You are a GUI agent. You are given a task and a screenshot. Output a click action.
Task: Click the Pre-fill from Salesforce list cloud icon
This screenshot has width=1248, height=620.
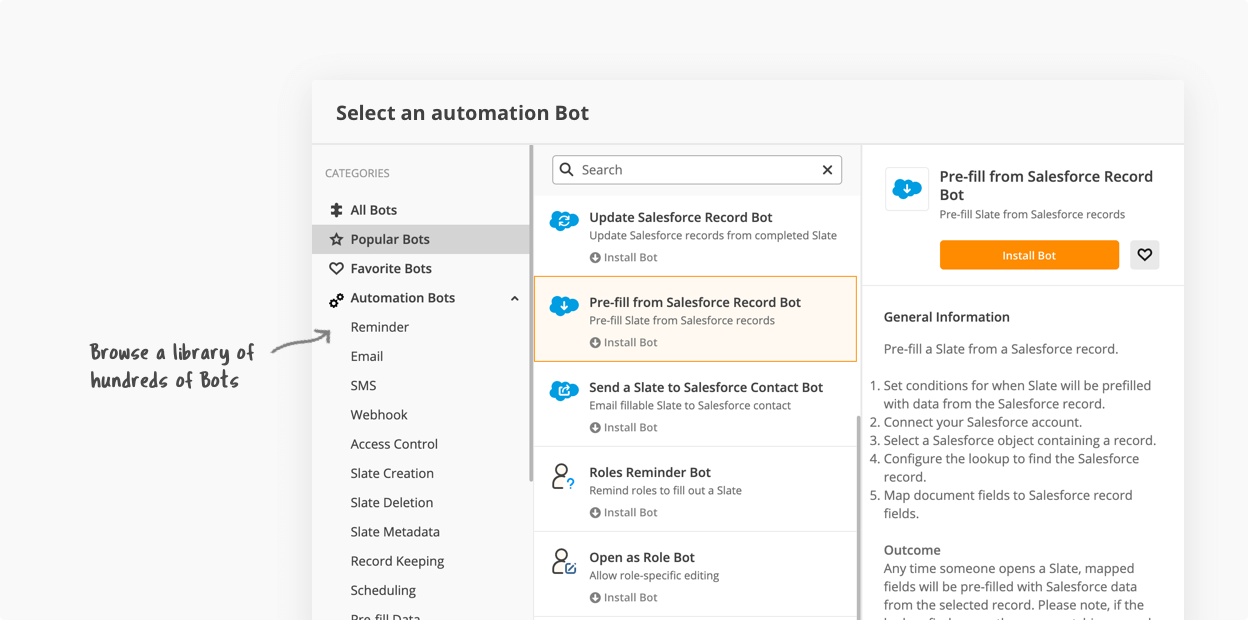pos(564,306)
